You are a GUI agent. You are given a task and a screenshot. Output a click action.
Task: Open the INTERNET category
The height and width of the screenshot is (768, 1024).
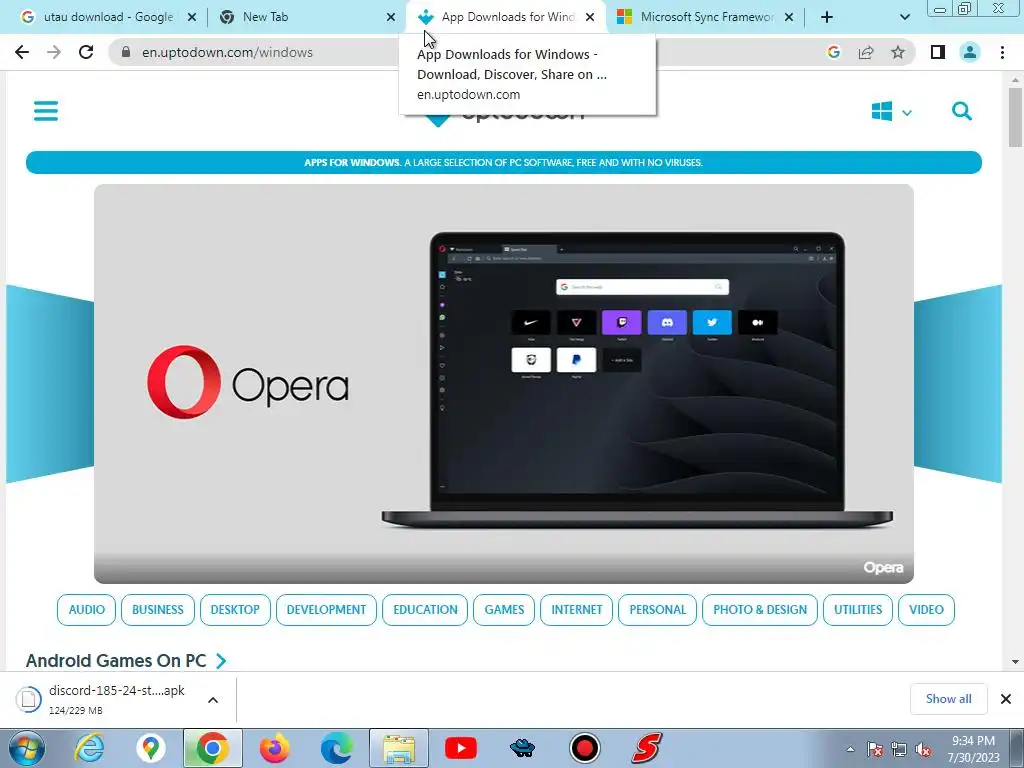(577, 609)
